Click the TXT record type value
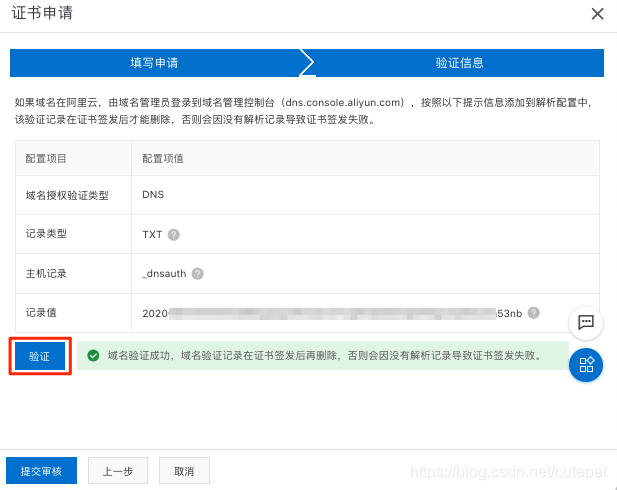Screen dimensions: 617x490 (152, 235)
